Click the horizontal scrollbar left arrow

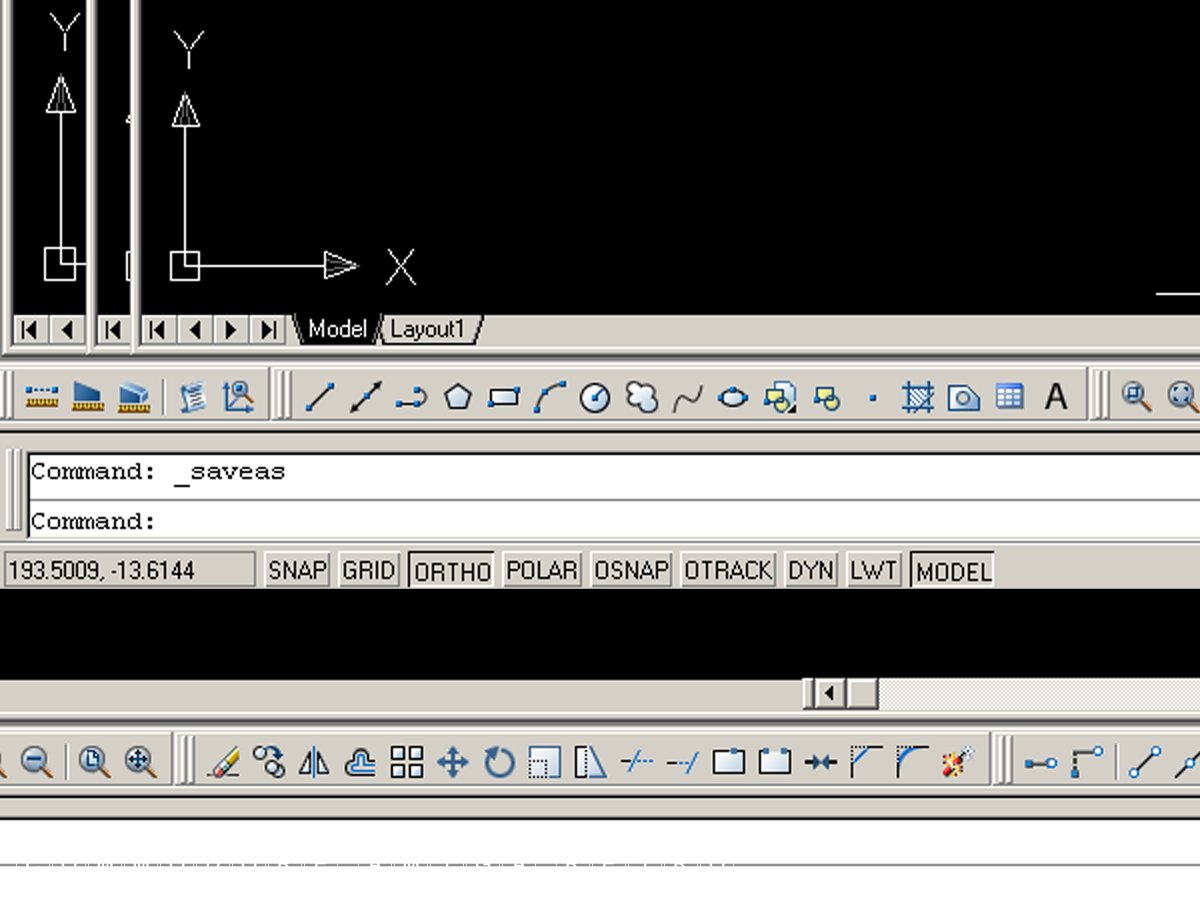(829, 693)
